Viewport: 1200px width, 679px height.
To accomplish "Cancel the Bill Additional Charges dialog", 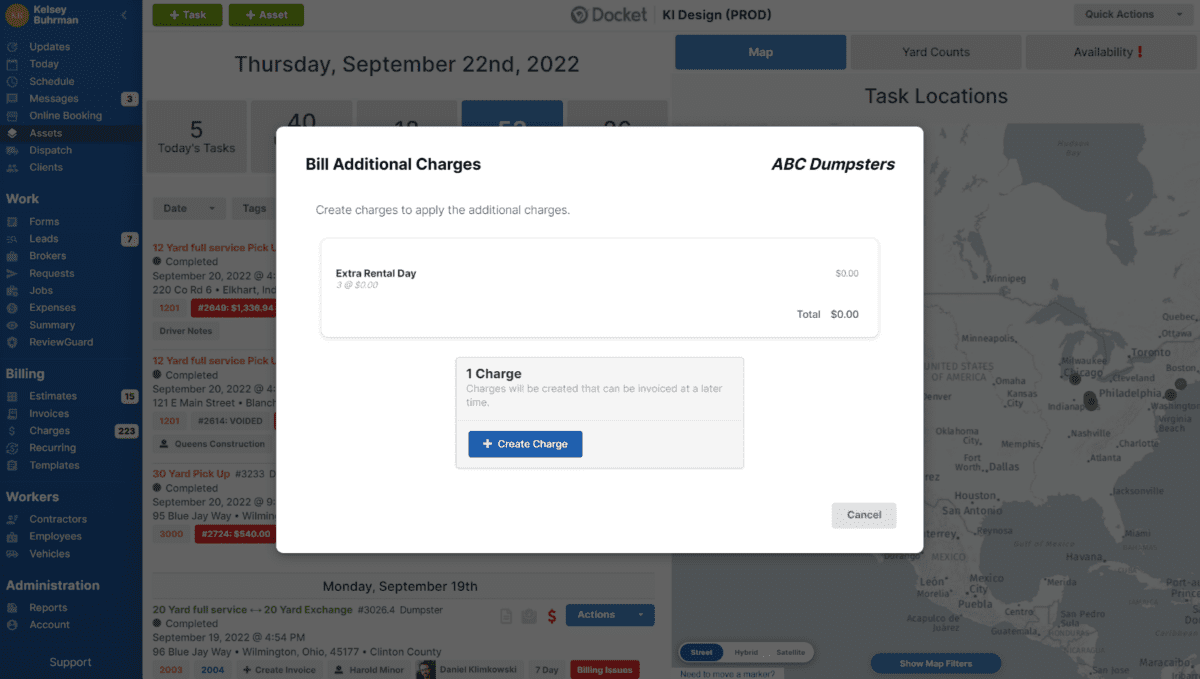I will point(864,515).
